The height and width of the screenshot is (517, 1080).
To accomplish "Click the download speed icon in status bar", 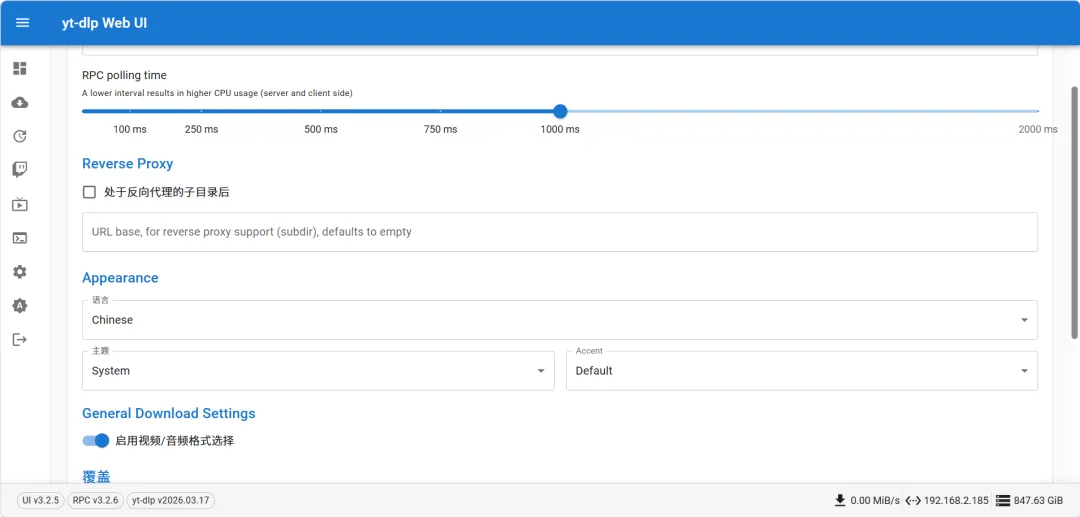I will click(840, 500).
